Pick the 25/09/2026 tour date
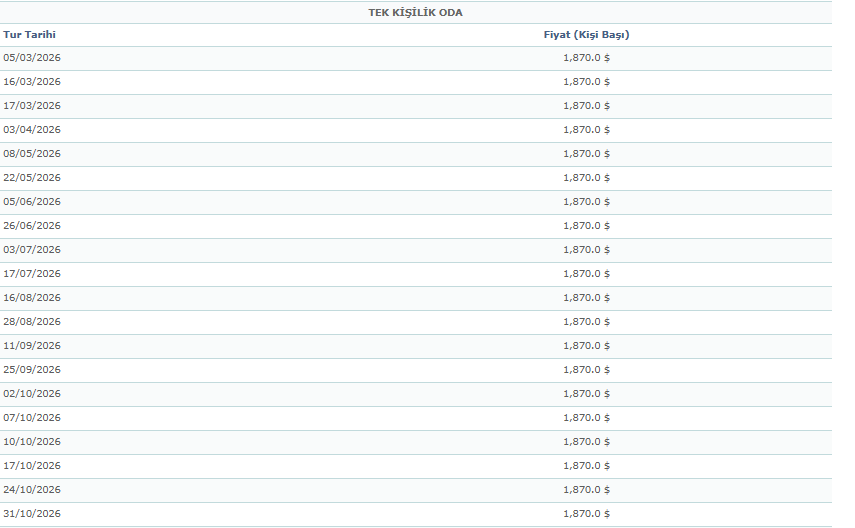This screenshot has width=855, height=528. pyautogui.click(x=32, y=370)
